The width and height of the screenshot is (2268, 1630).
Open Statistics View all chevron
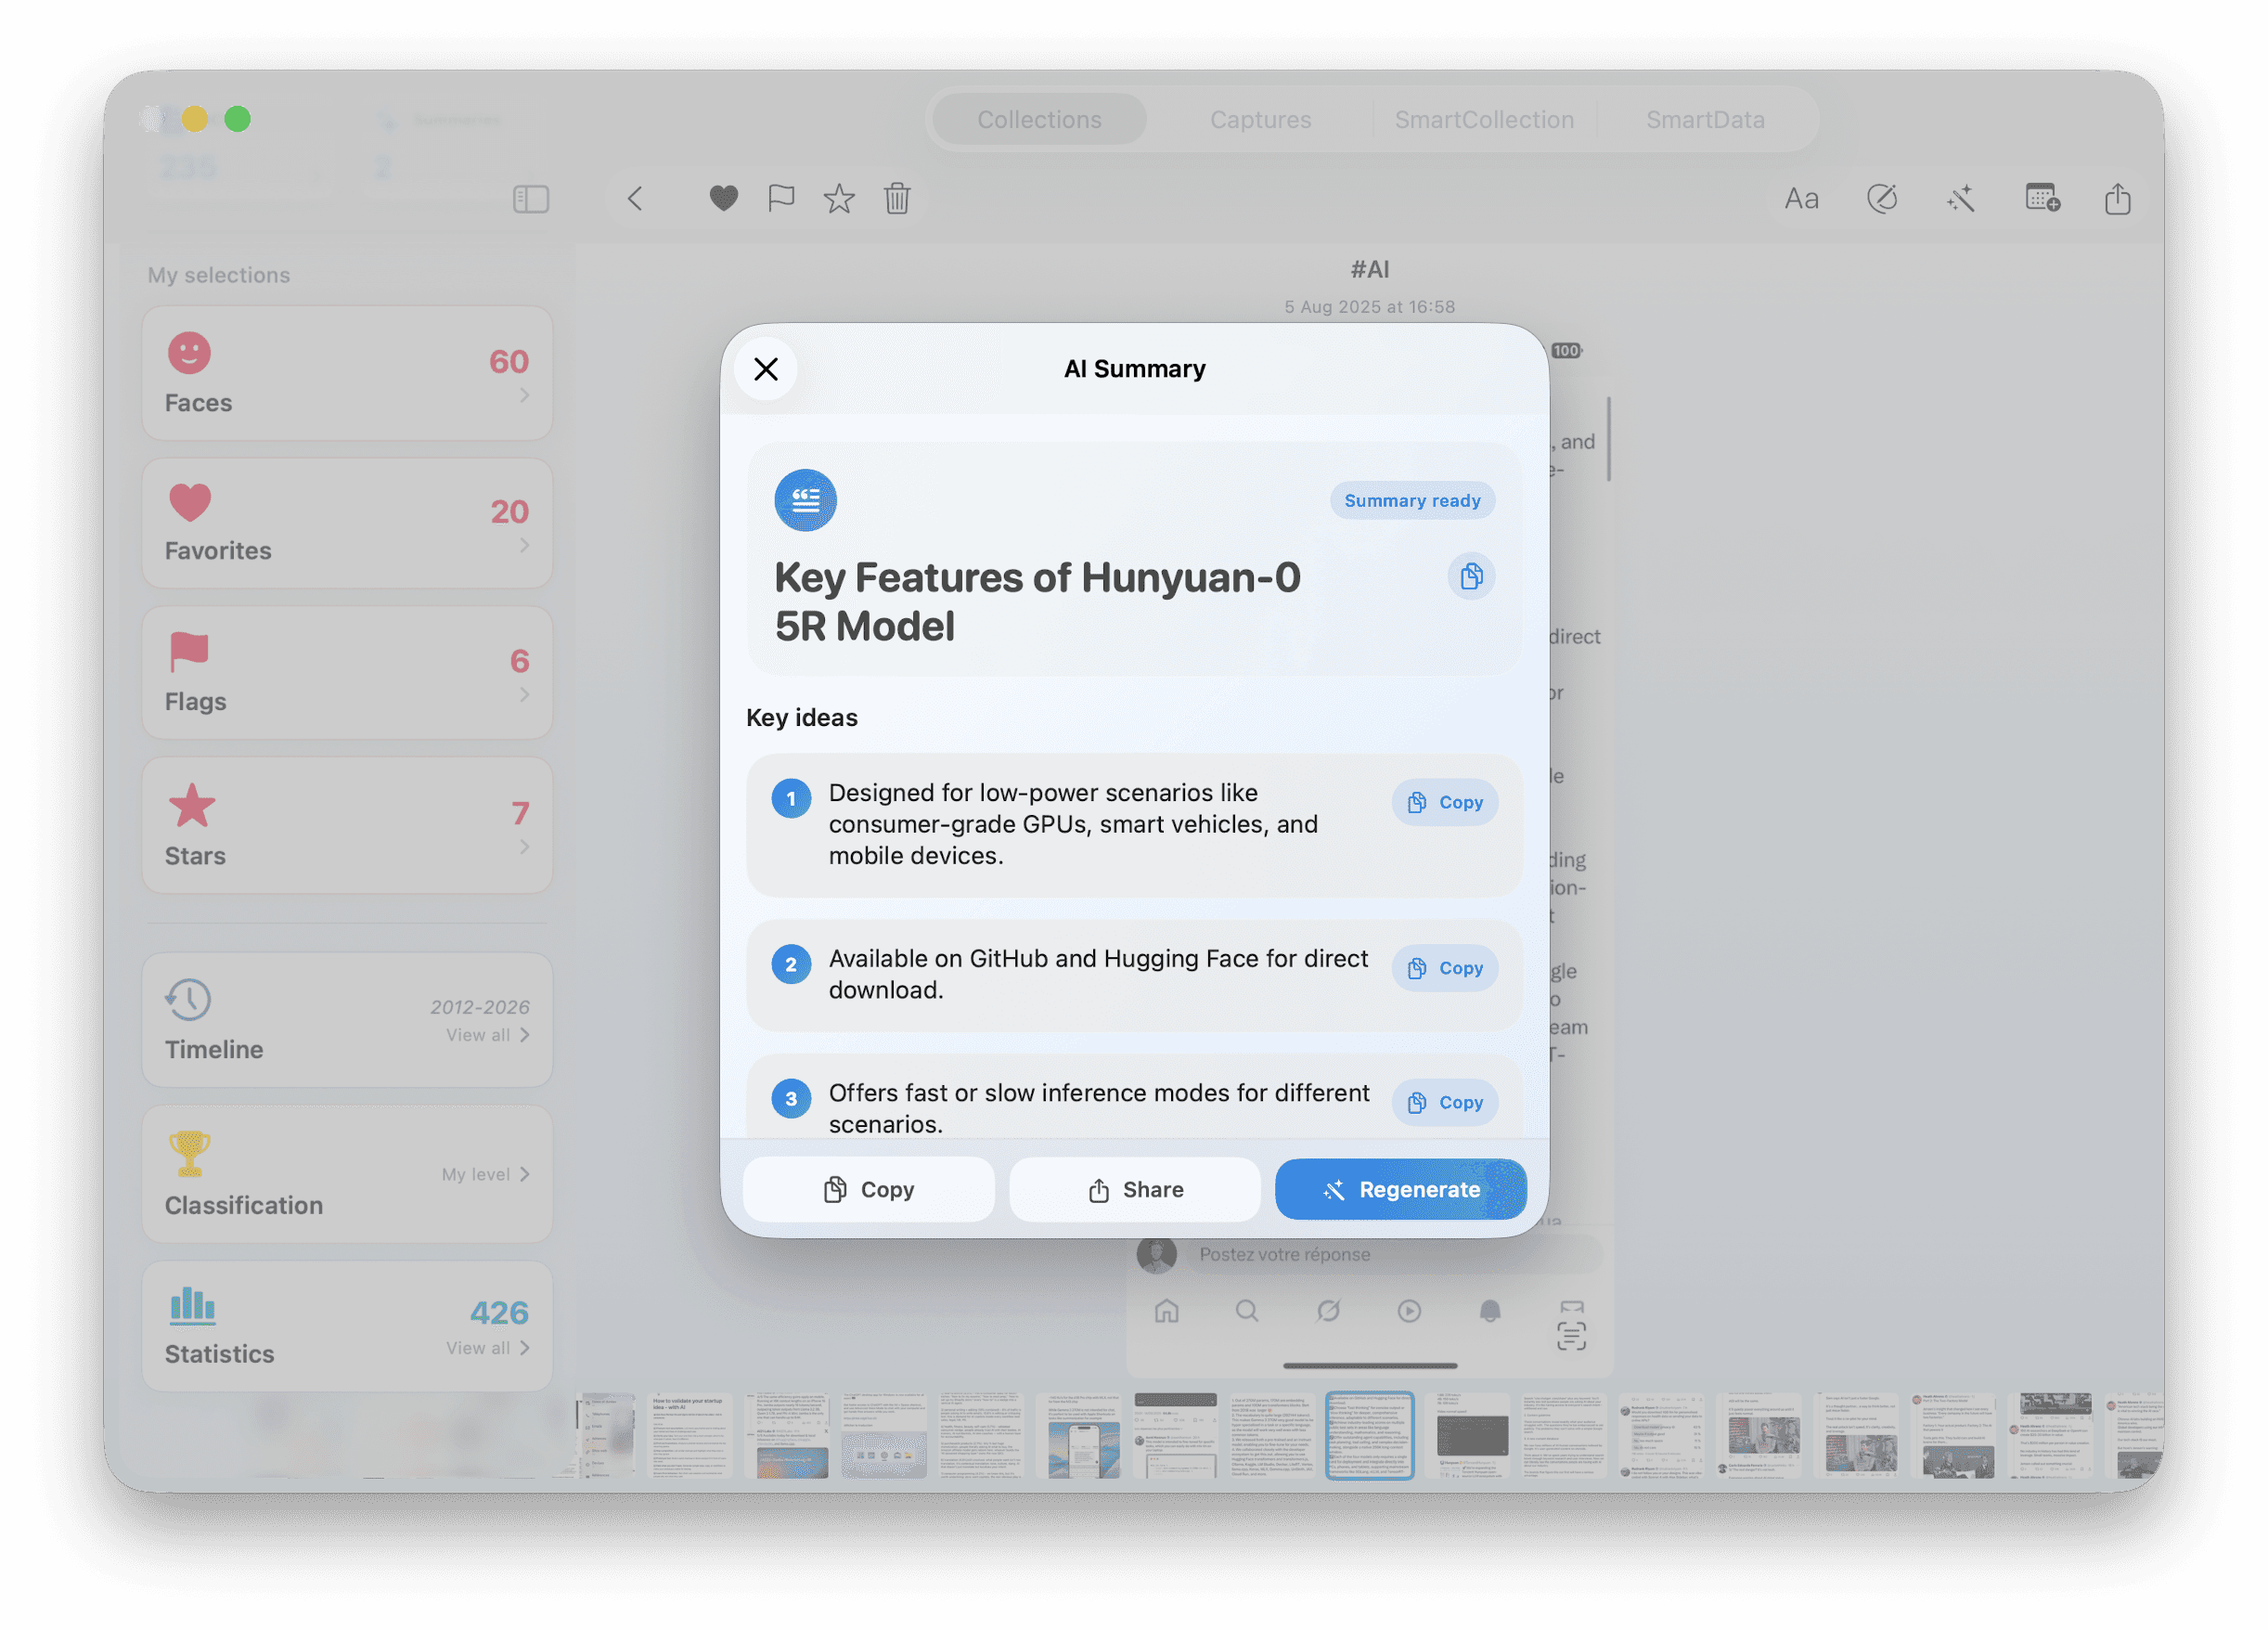(524, 1348)
